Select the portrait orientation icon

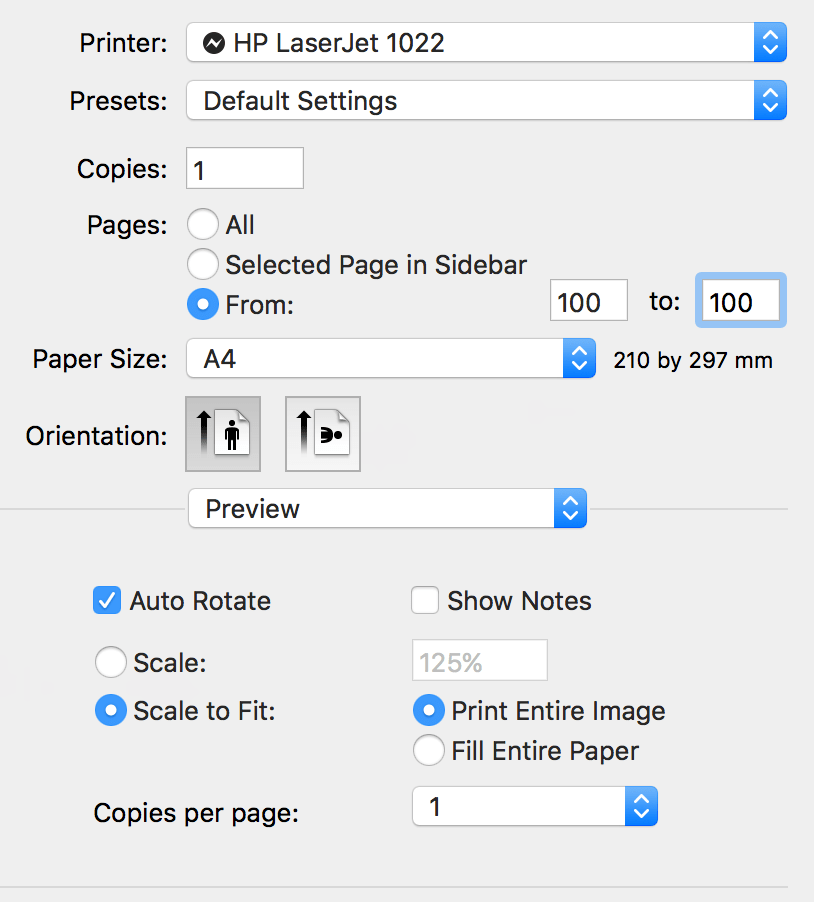[222, 434]
